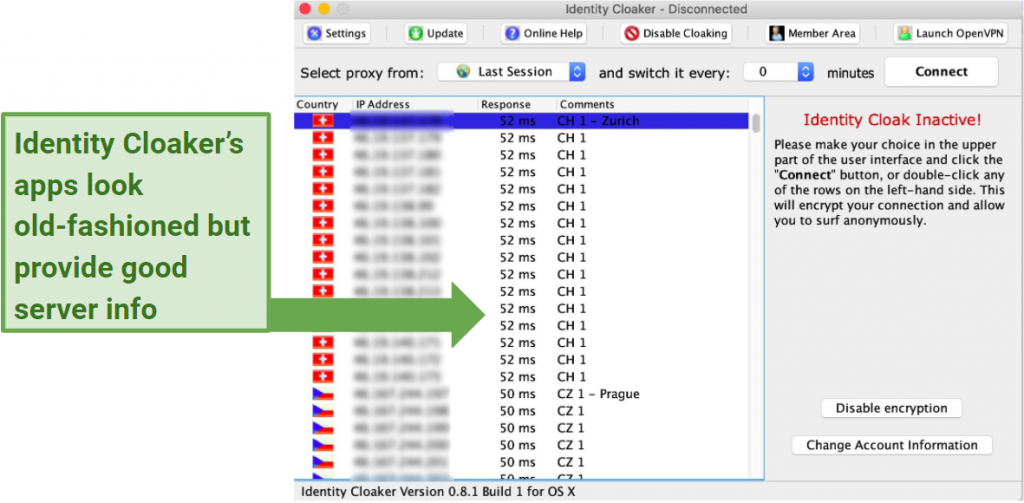Image resolution: width=1024 pixels, height=503 pixels.
Task: Click the Launch OpenVPN icon
Action: click(904, 33)
